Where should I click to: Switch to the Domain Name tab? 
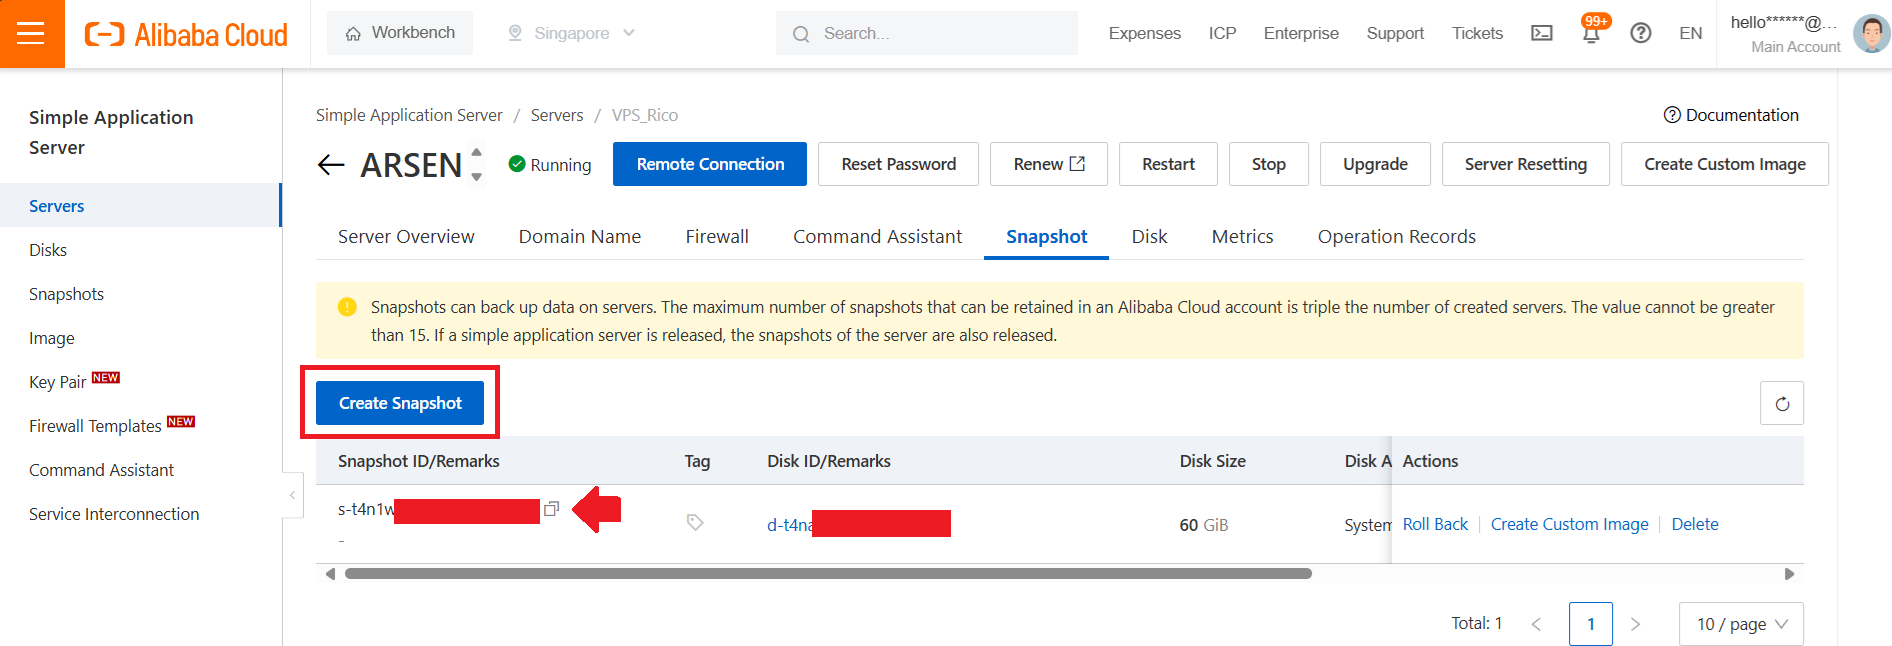pos(580,237)
